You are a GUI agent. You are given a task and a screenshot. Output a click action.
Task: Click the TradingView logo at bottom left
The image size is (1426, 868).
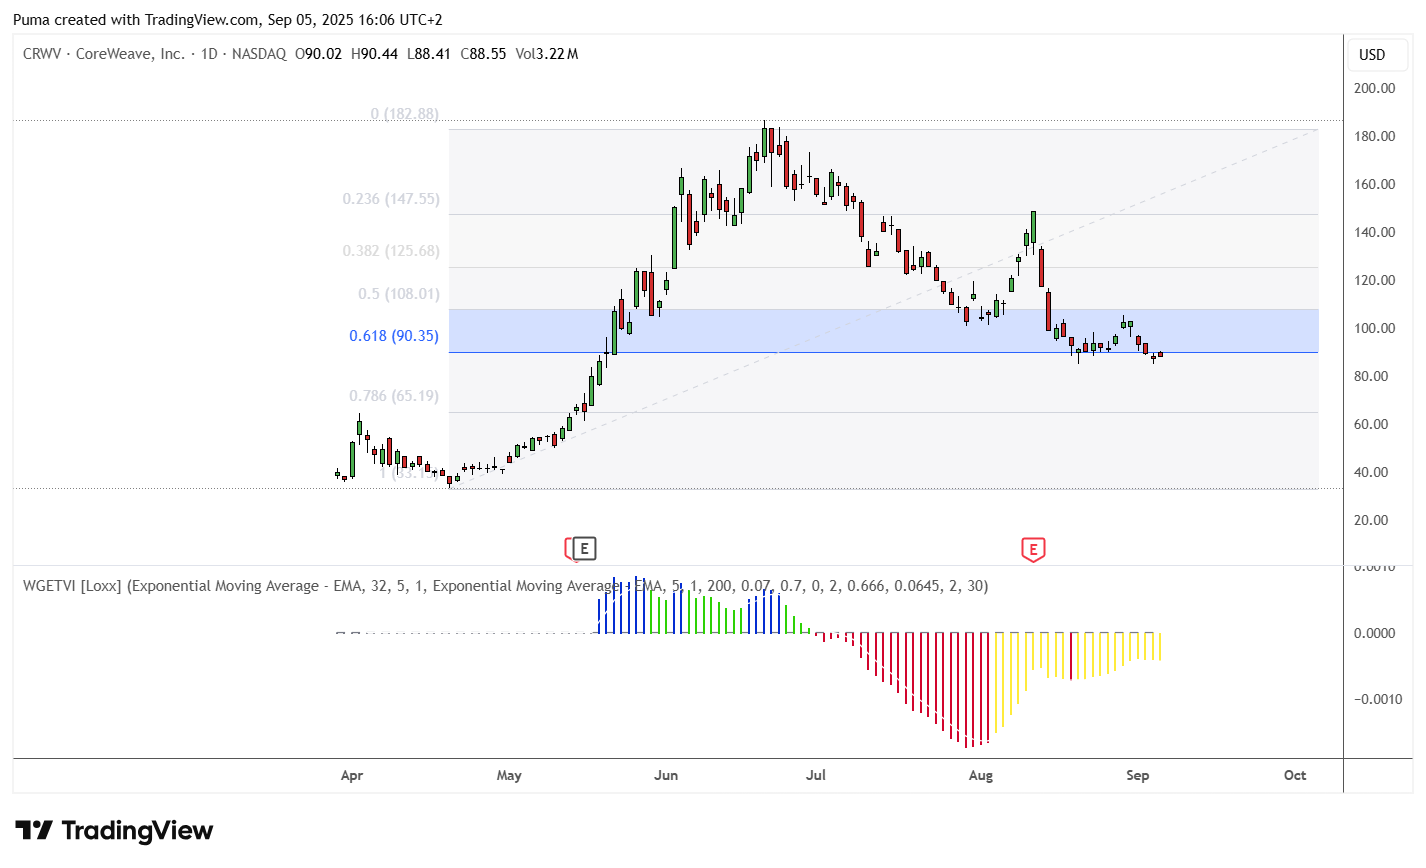(x=114, y=831)
